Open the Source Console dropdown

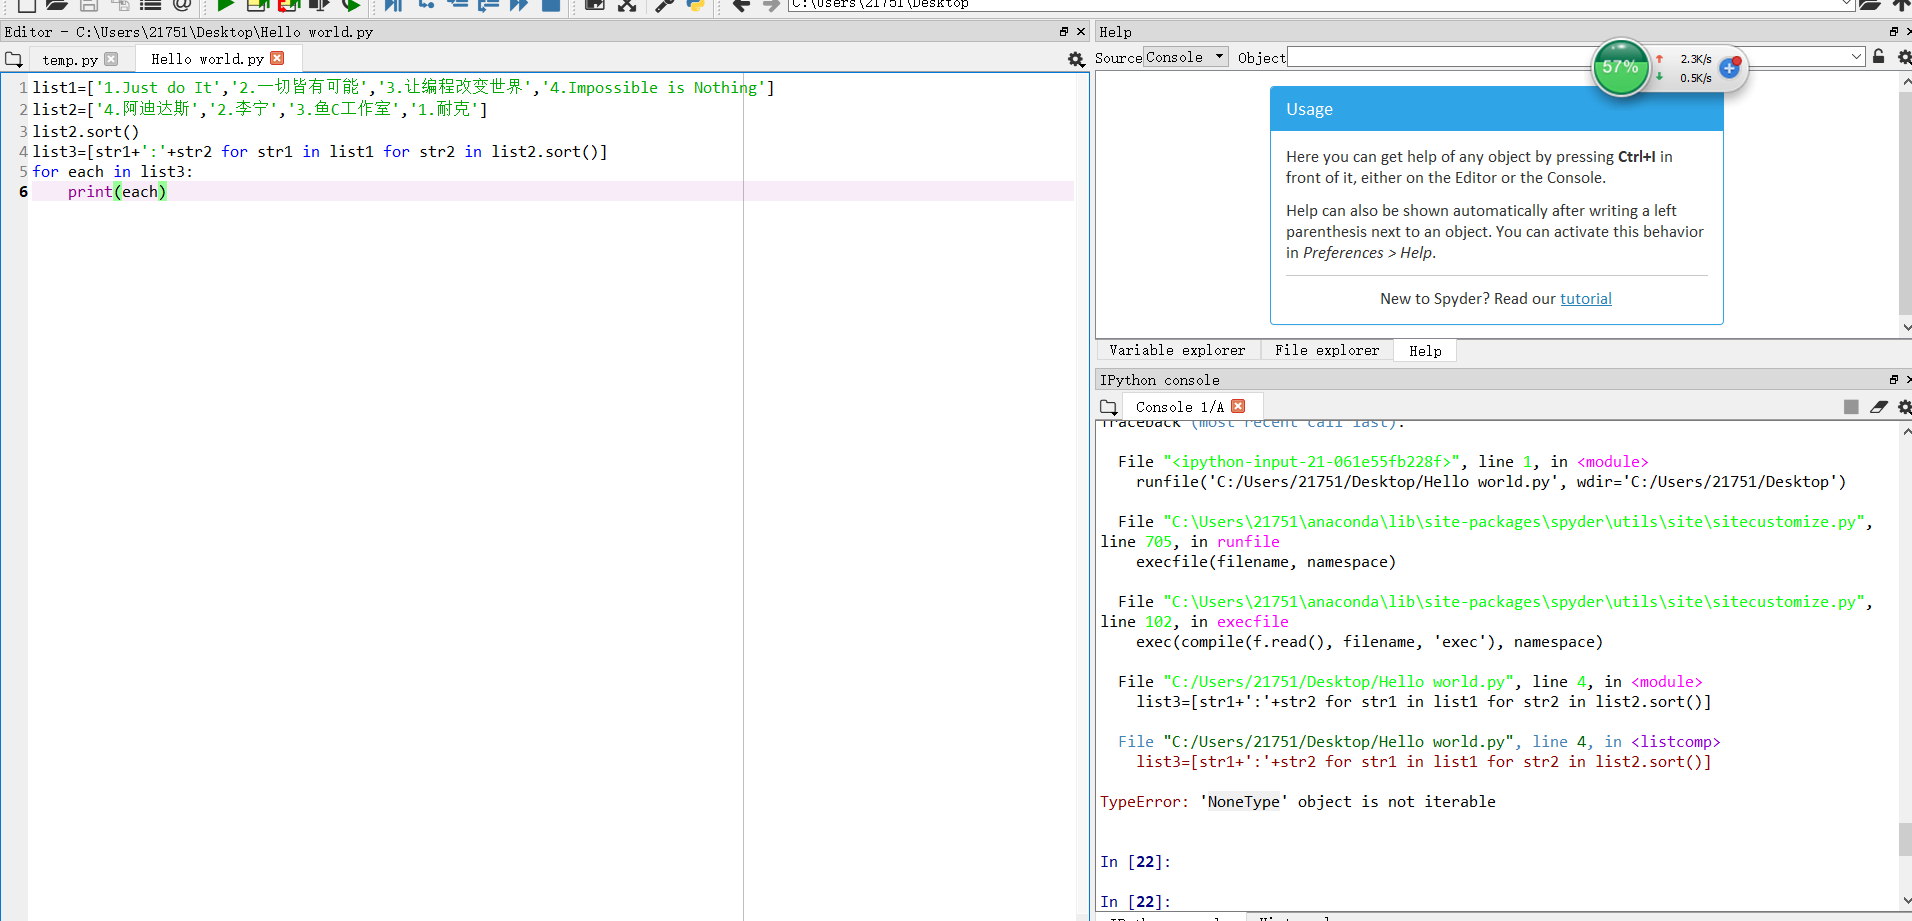click(x=1185, y=57)
